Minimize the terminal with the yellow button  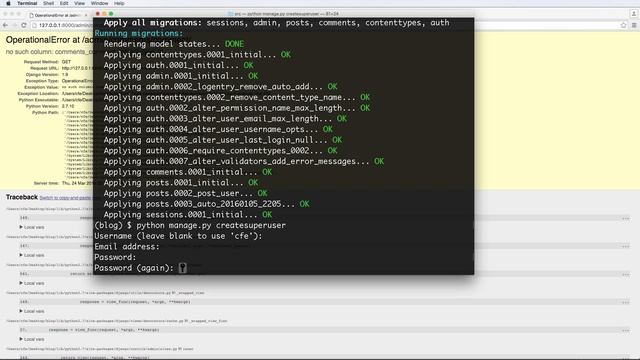pyautogui.click(x=104, y=14)
